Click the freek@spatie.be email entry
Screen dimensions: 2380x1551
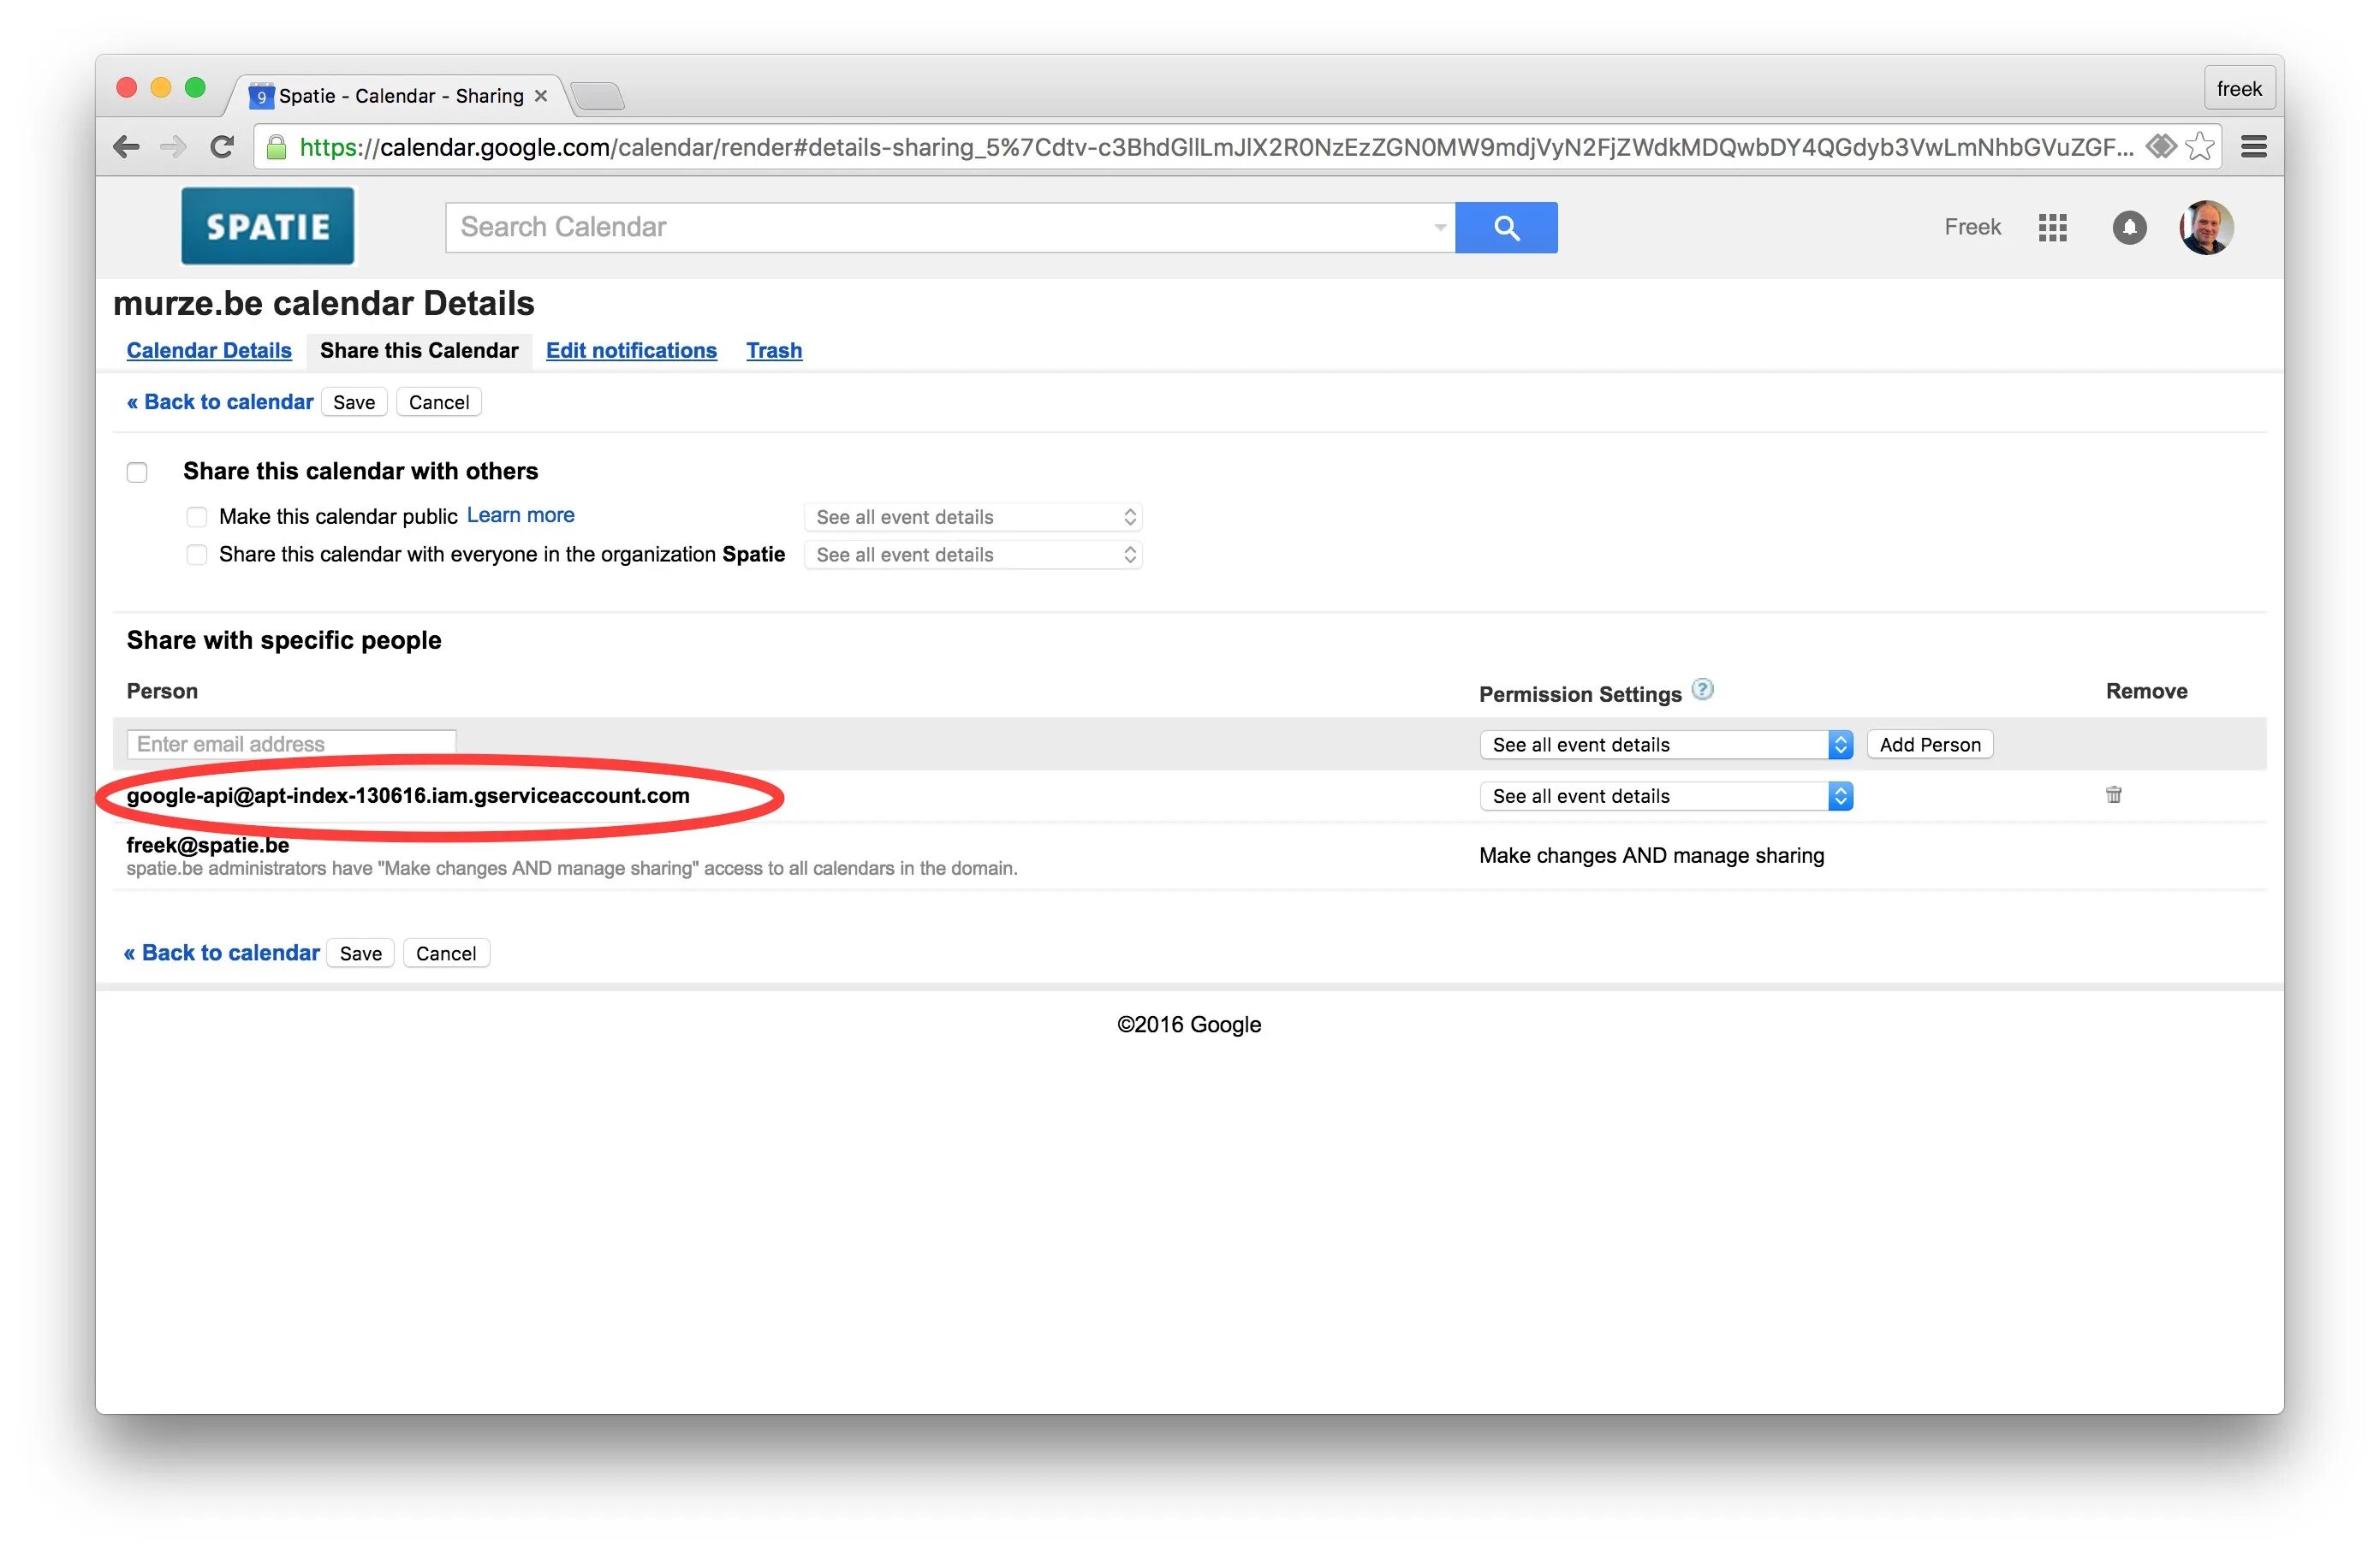pyautogui.click(x=208, y=845)
